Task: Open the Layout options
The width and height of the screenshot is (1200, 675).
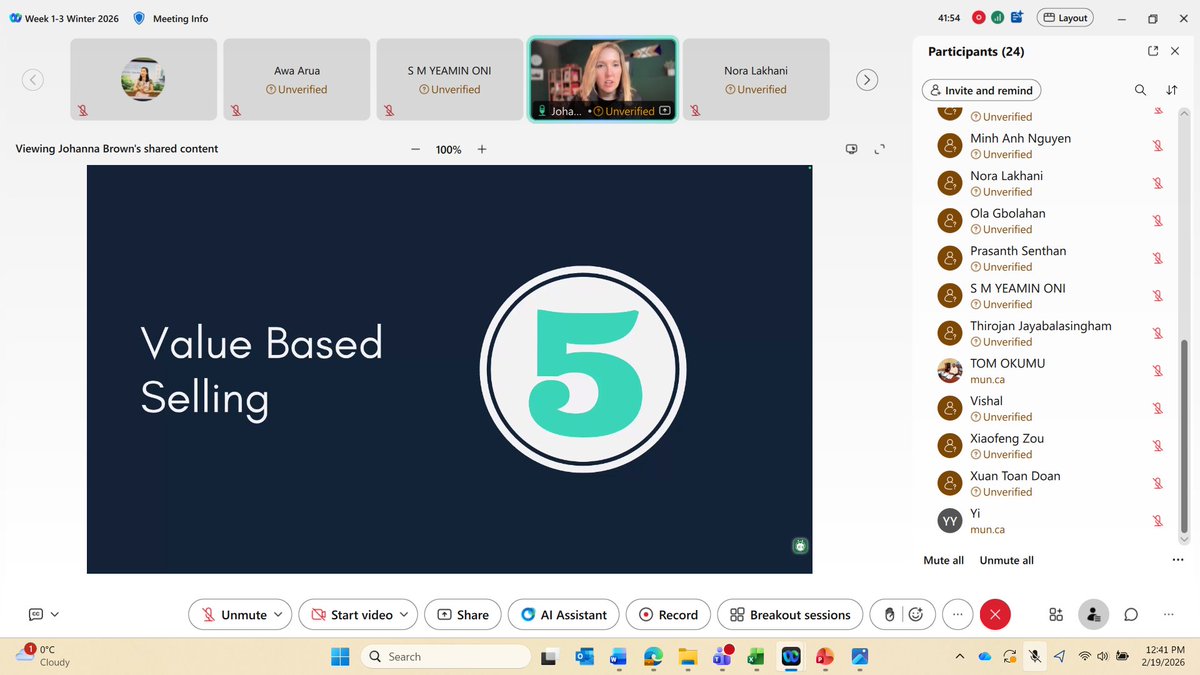Action: (1066, 18)
